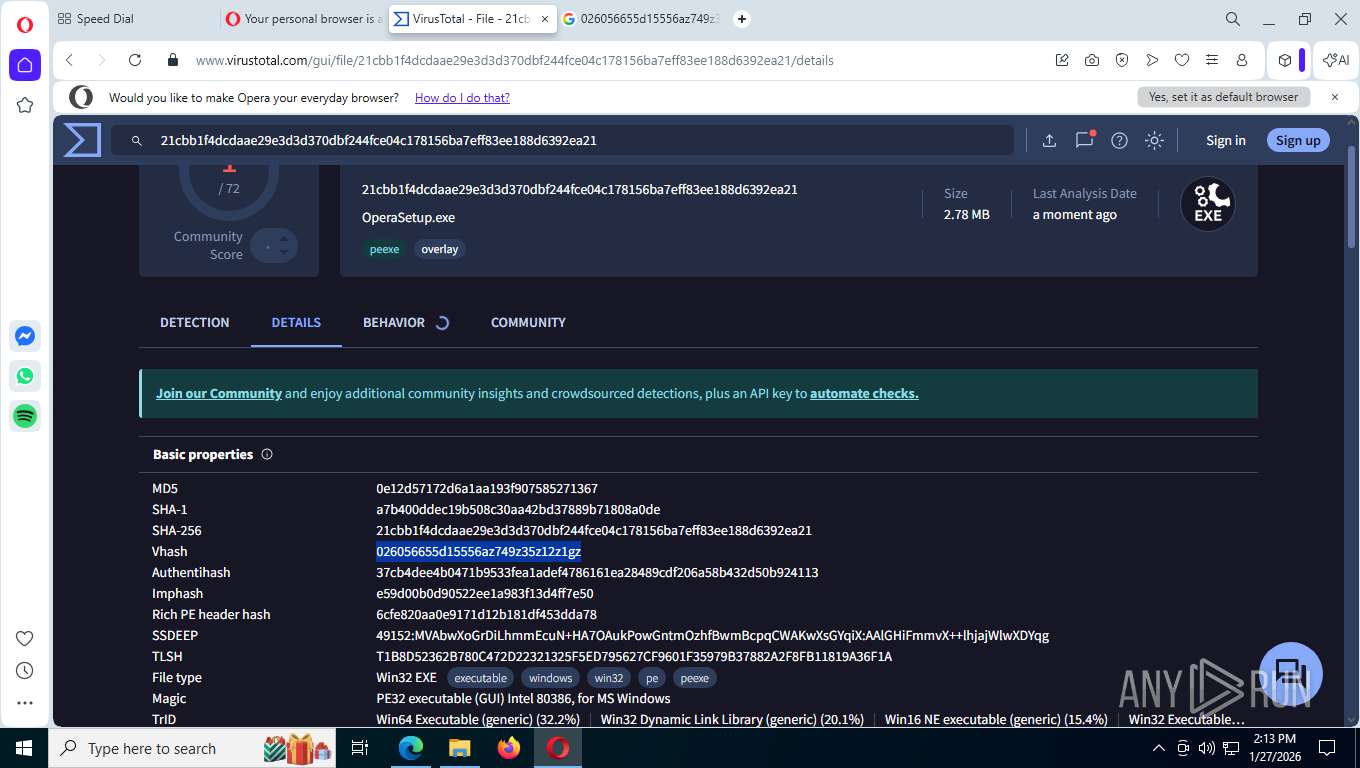Viewport: 1360px width, 768px height.
Task: Go back to the previous page
Action: point(69,60)
